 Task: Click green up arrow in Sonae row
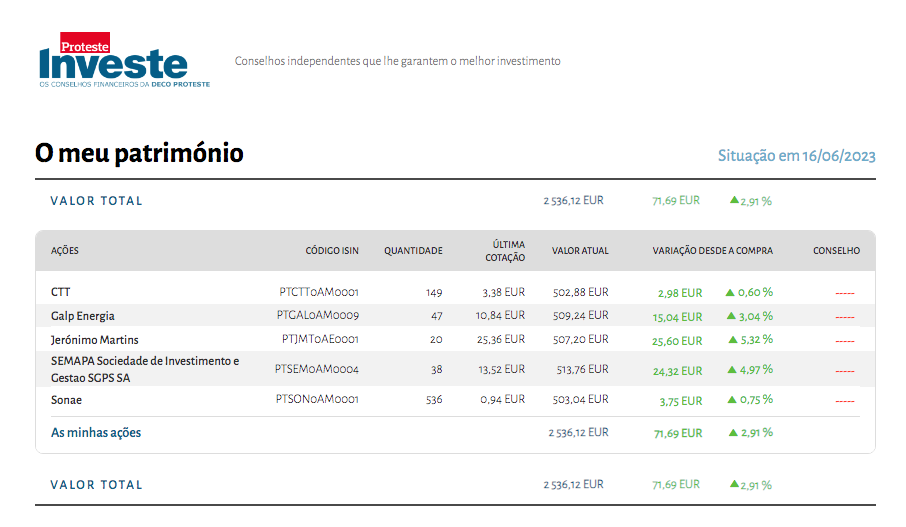pyautogui.click(x=729, y=400)
